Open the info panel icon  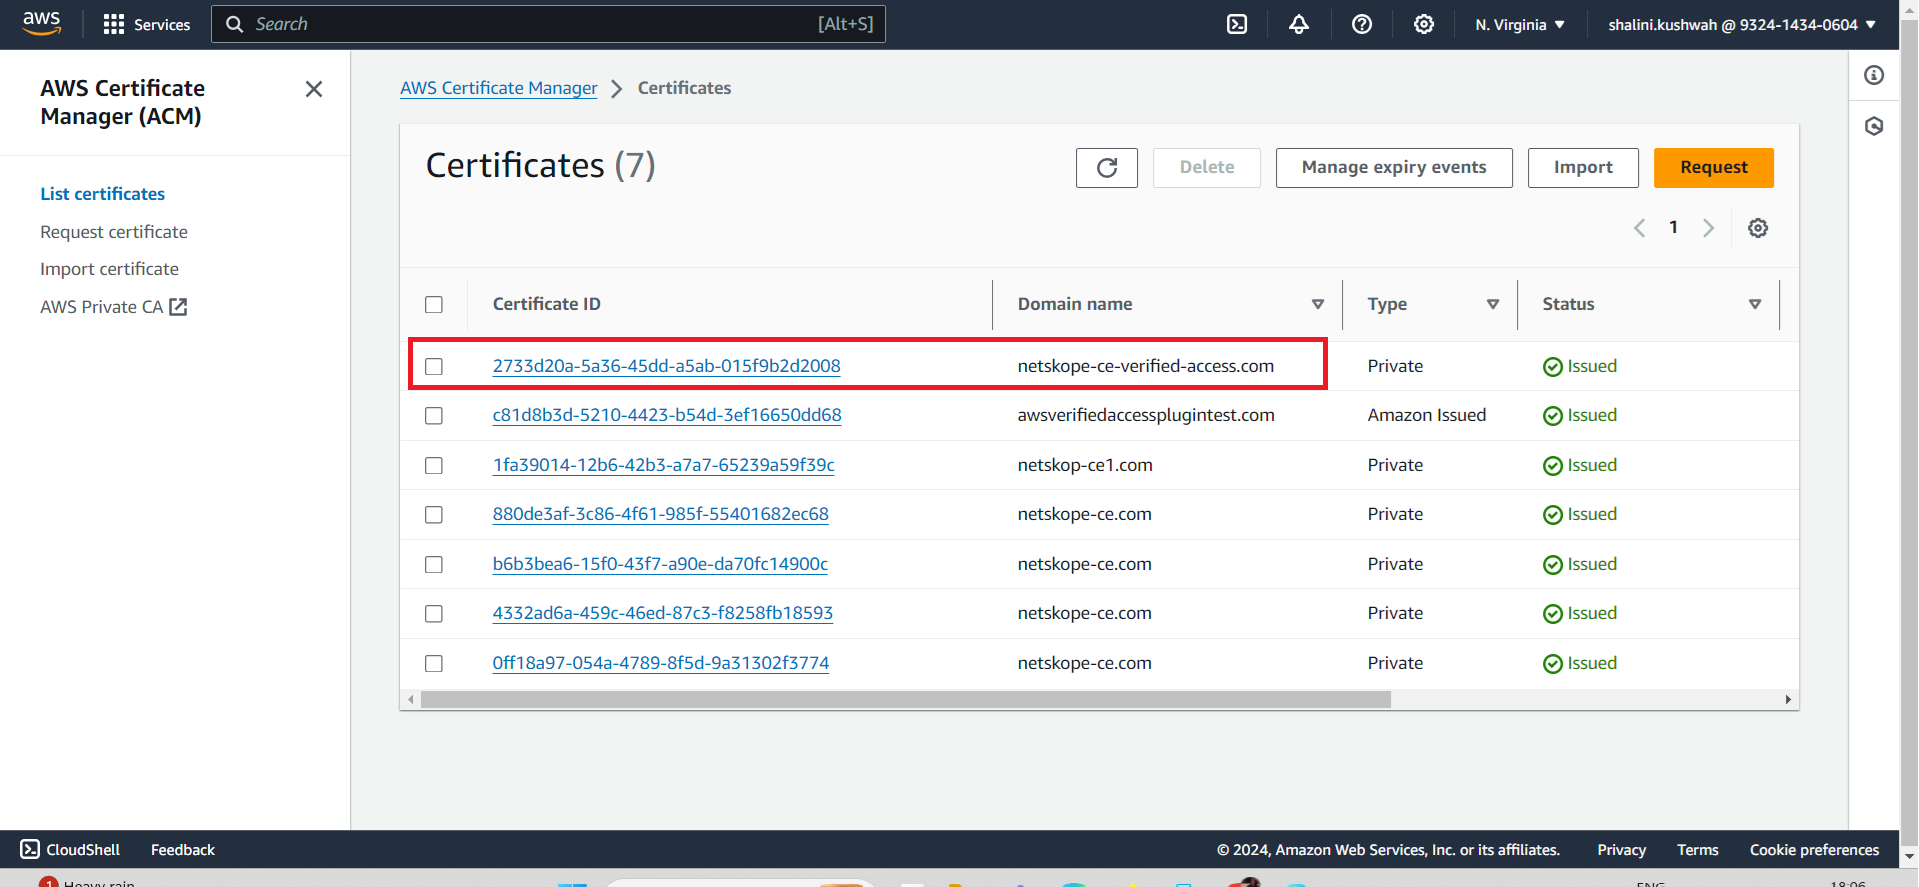click(1874, 75)
